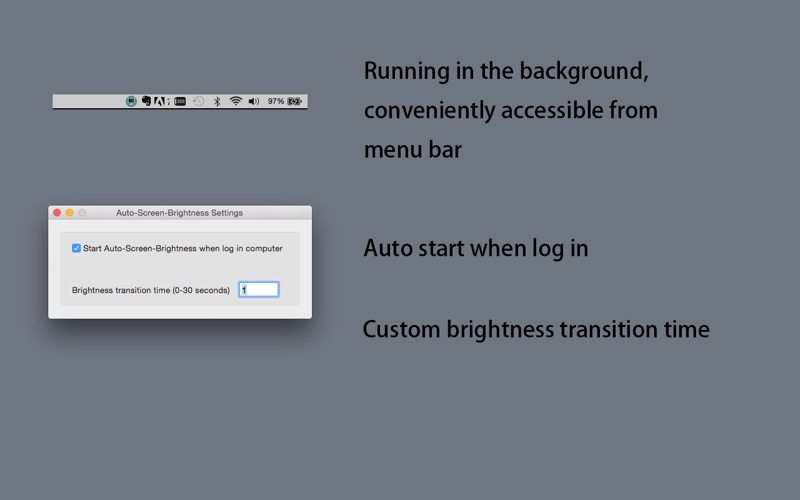Toggle Start Auto-Screen-Brightness at login checkbox
The image size is (800, 500).
coord(76,248)
